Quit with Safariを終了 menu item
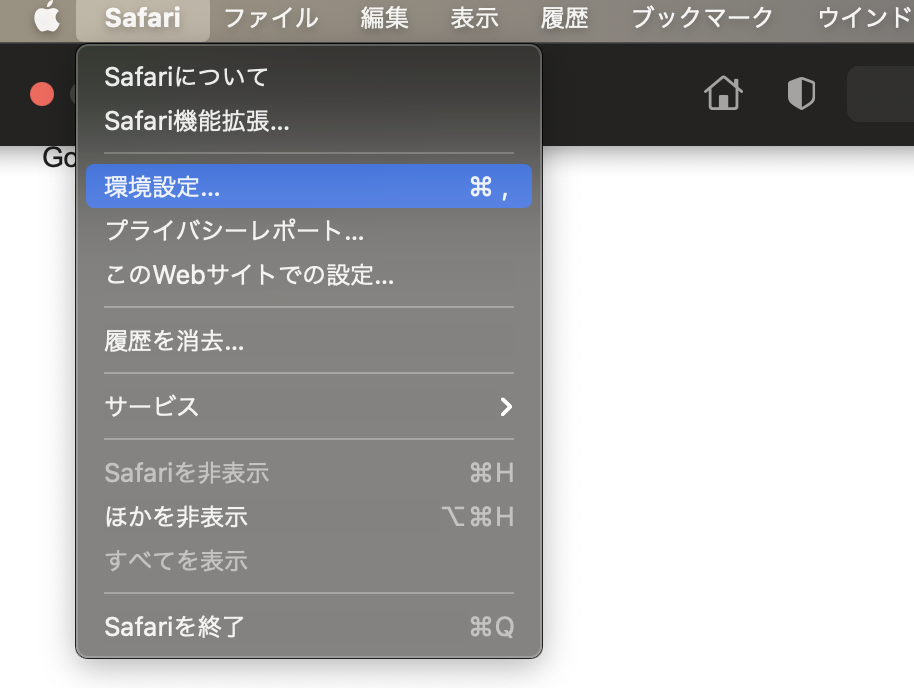The width and height of the screenshot is (914, 688). pyautogui.click(x=309, y=627)
